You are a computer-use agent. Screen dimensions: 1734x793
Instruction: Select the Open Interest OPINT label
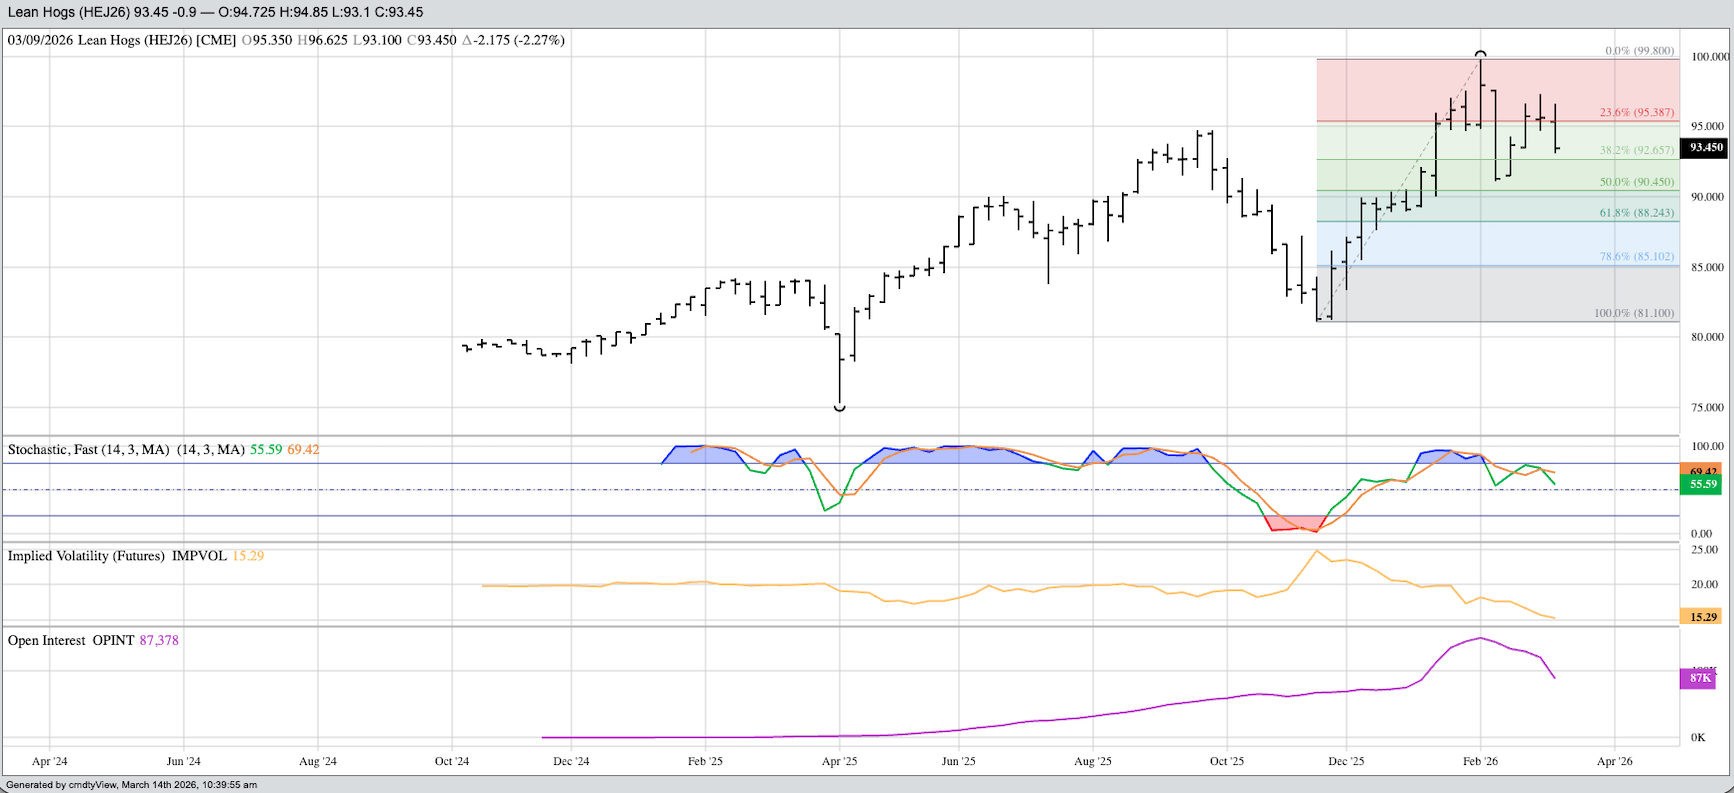(x=70, y=640)
